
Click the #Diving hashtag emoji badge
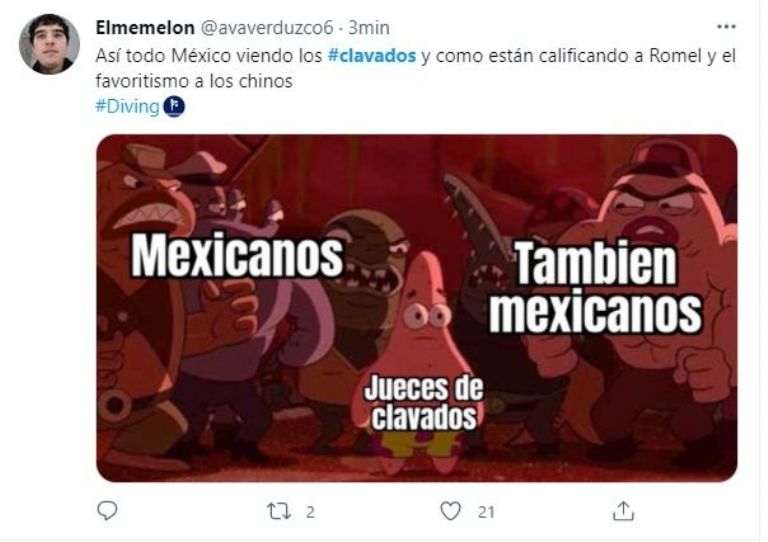click(173, 106)
